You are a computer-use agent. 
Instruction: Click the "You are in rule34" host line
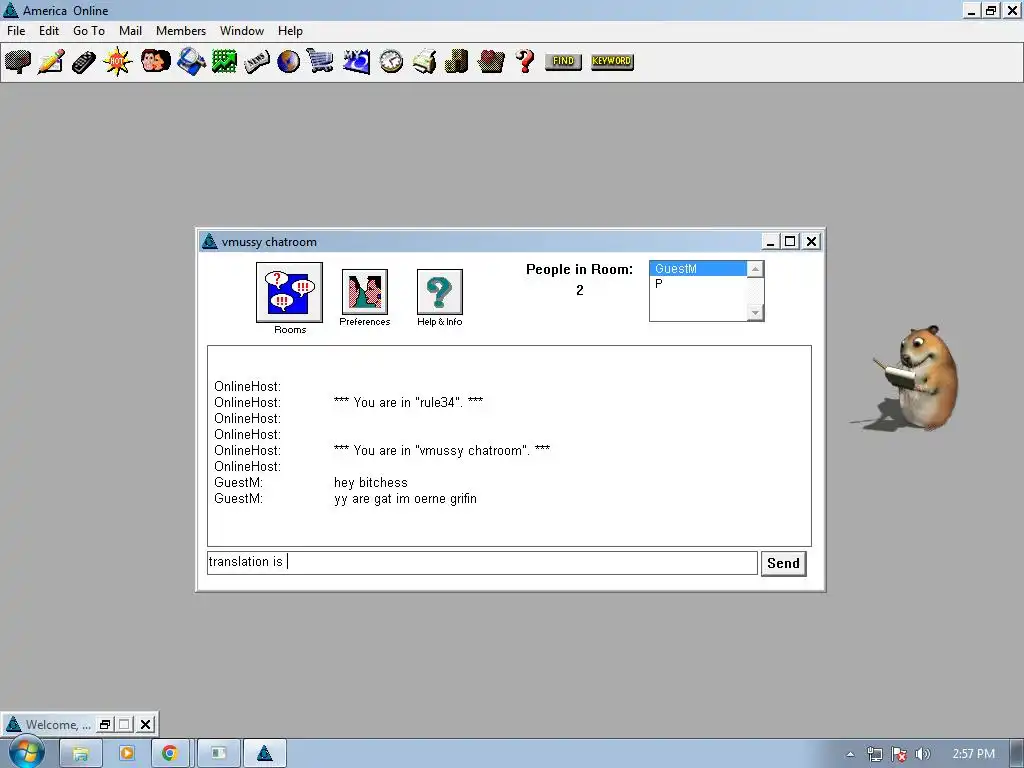pos(408,402)
